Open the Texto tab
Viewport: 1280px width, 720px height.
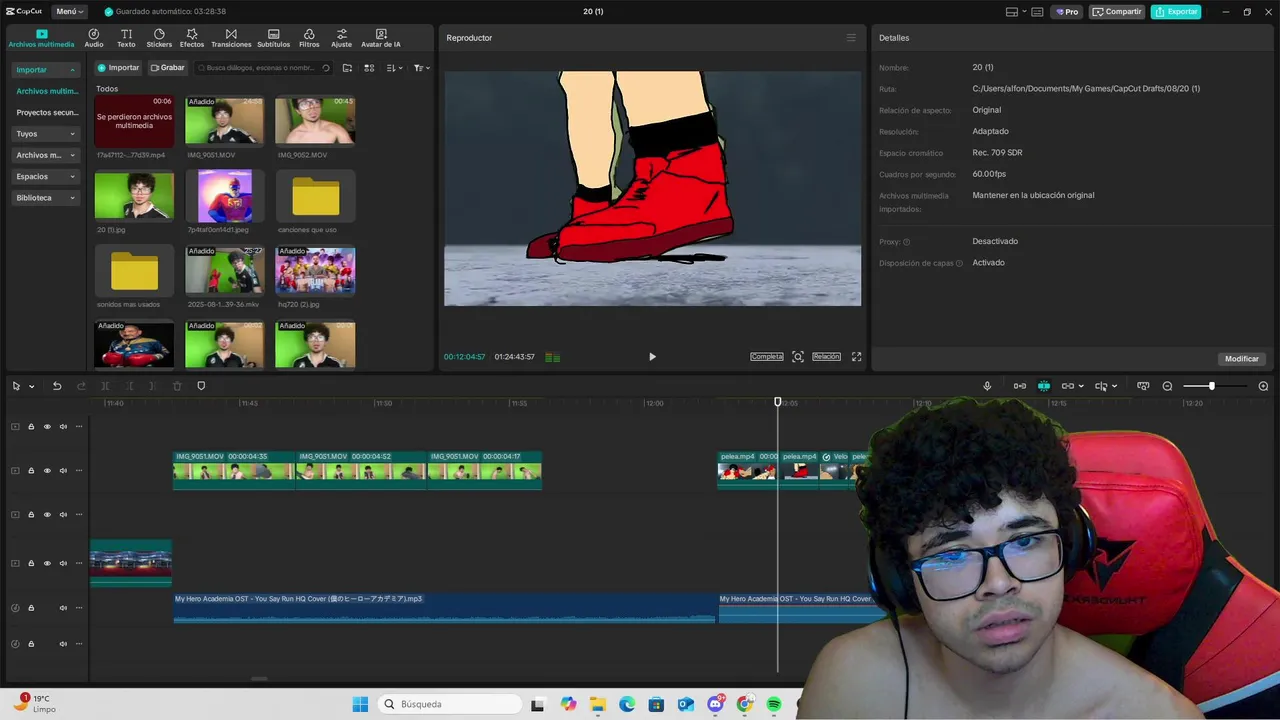(126, 38)
